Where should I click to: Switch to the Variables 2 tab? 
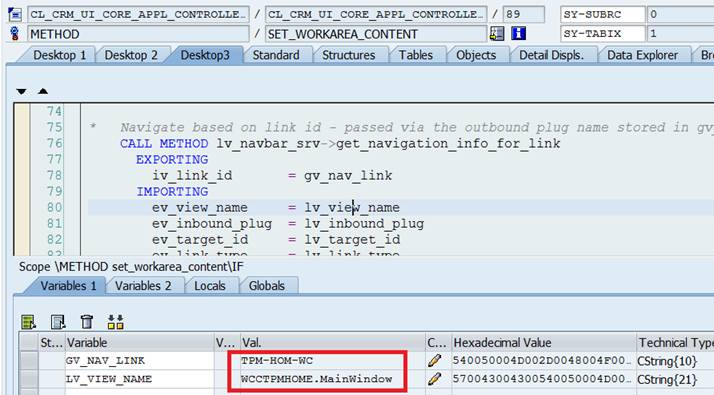coord(143,286)
